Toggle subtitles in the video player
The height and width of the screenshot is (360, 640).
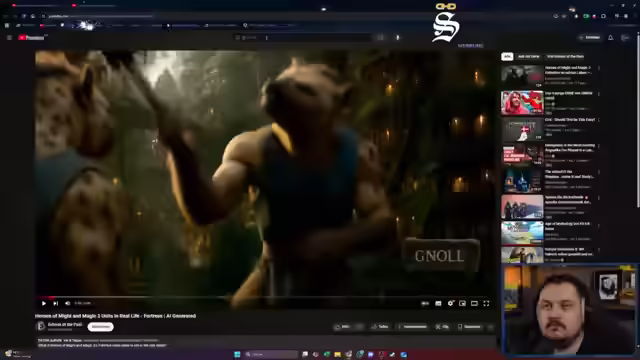pos(438,303)
